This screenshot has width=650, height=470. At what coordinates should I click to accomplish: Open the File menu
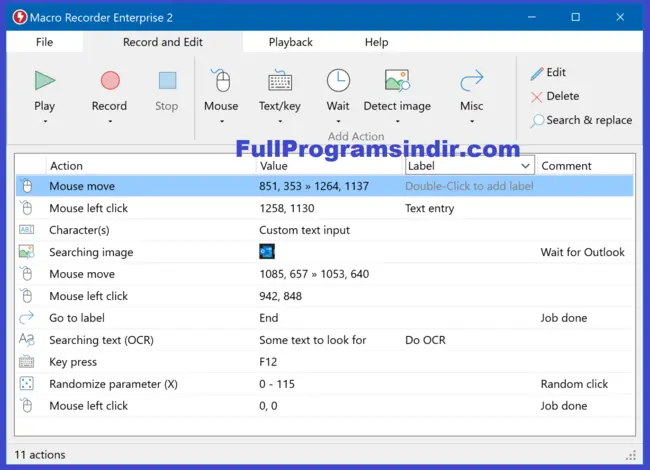[x=44, y=42]
